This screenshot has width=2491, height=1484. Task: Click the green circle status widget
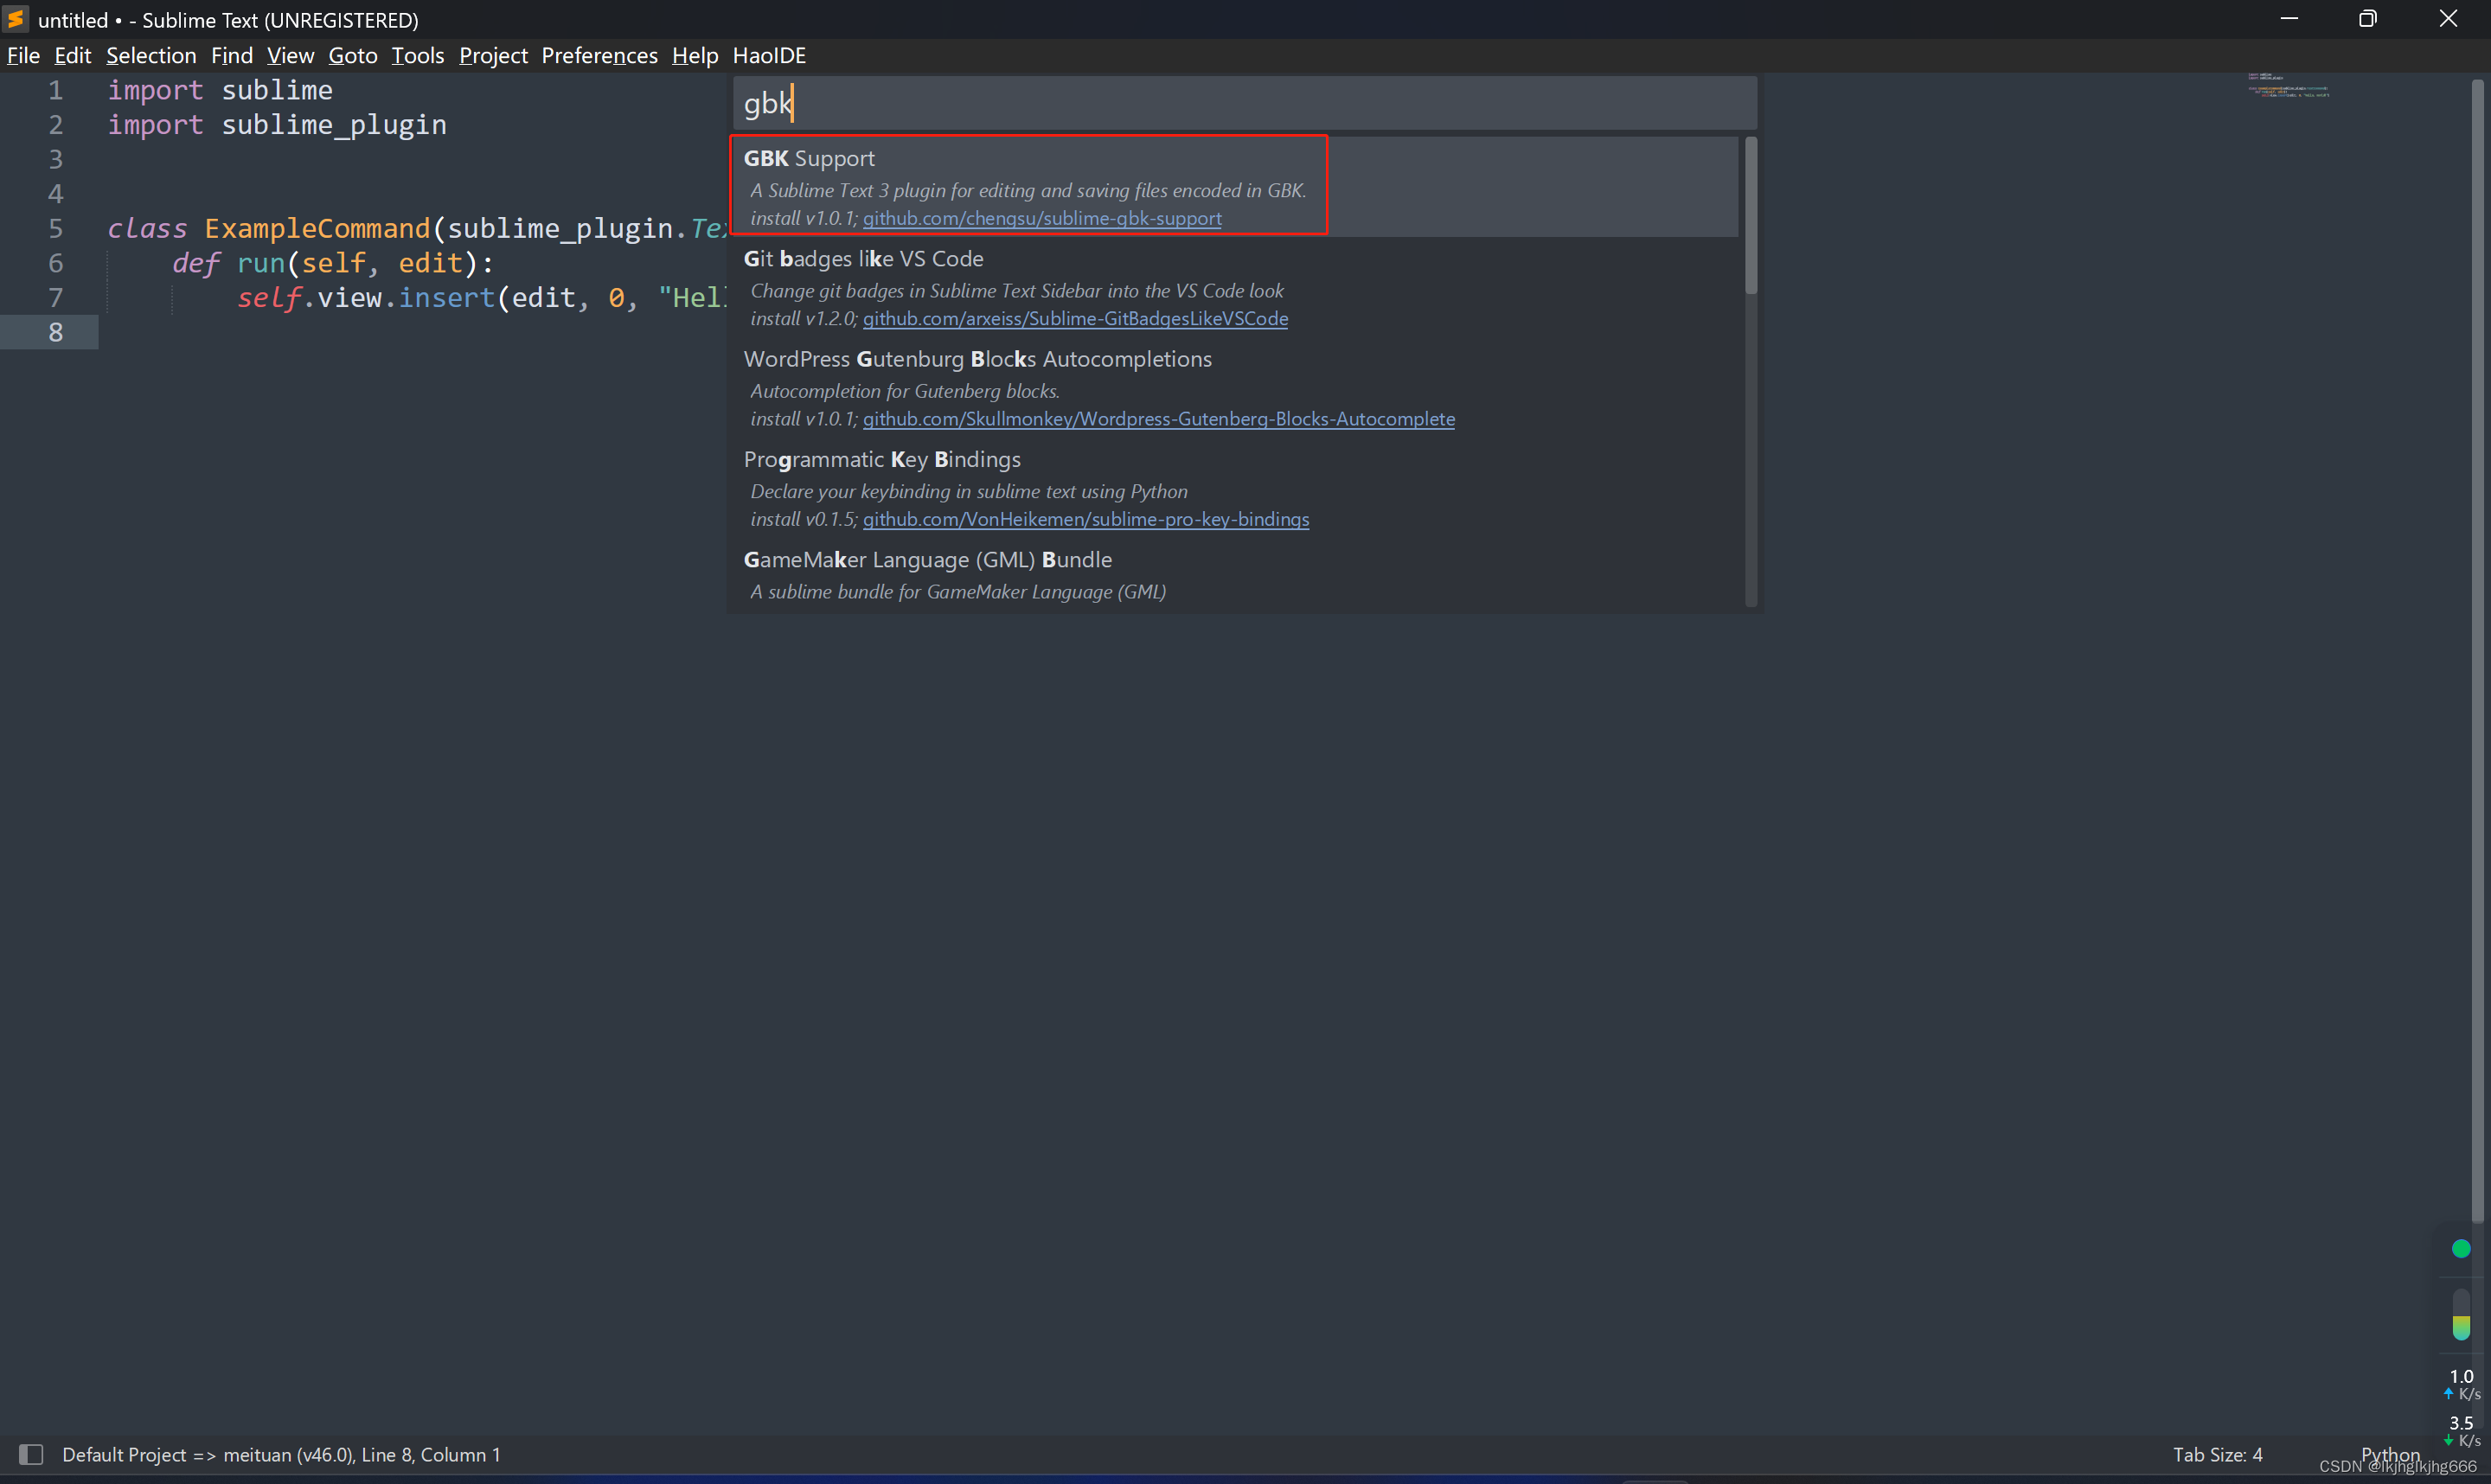(2461, 1248)
